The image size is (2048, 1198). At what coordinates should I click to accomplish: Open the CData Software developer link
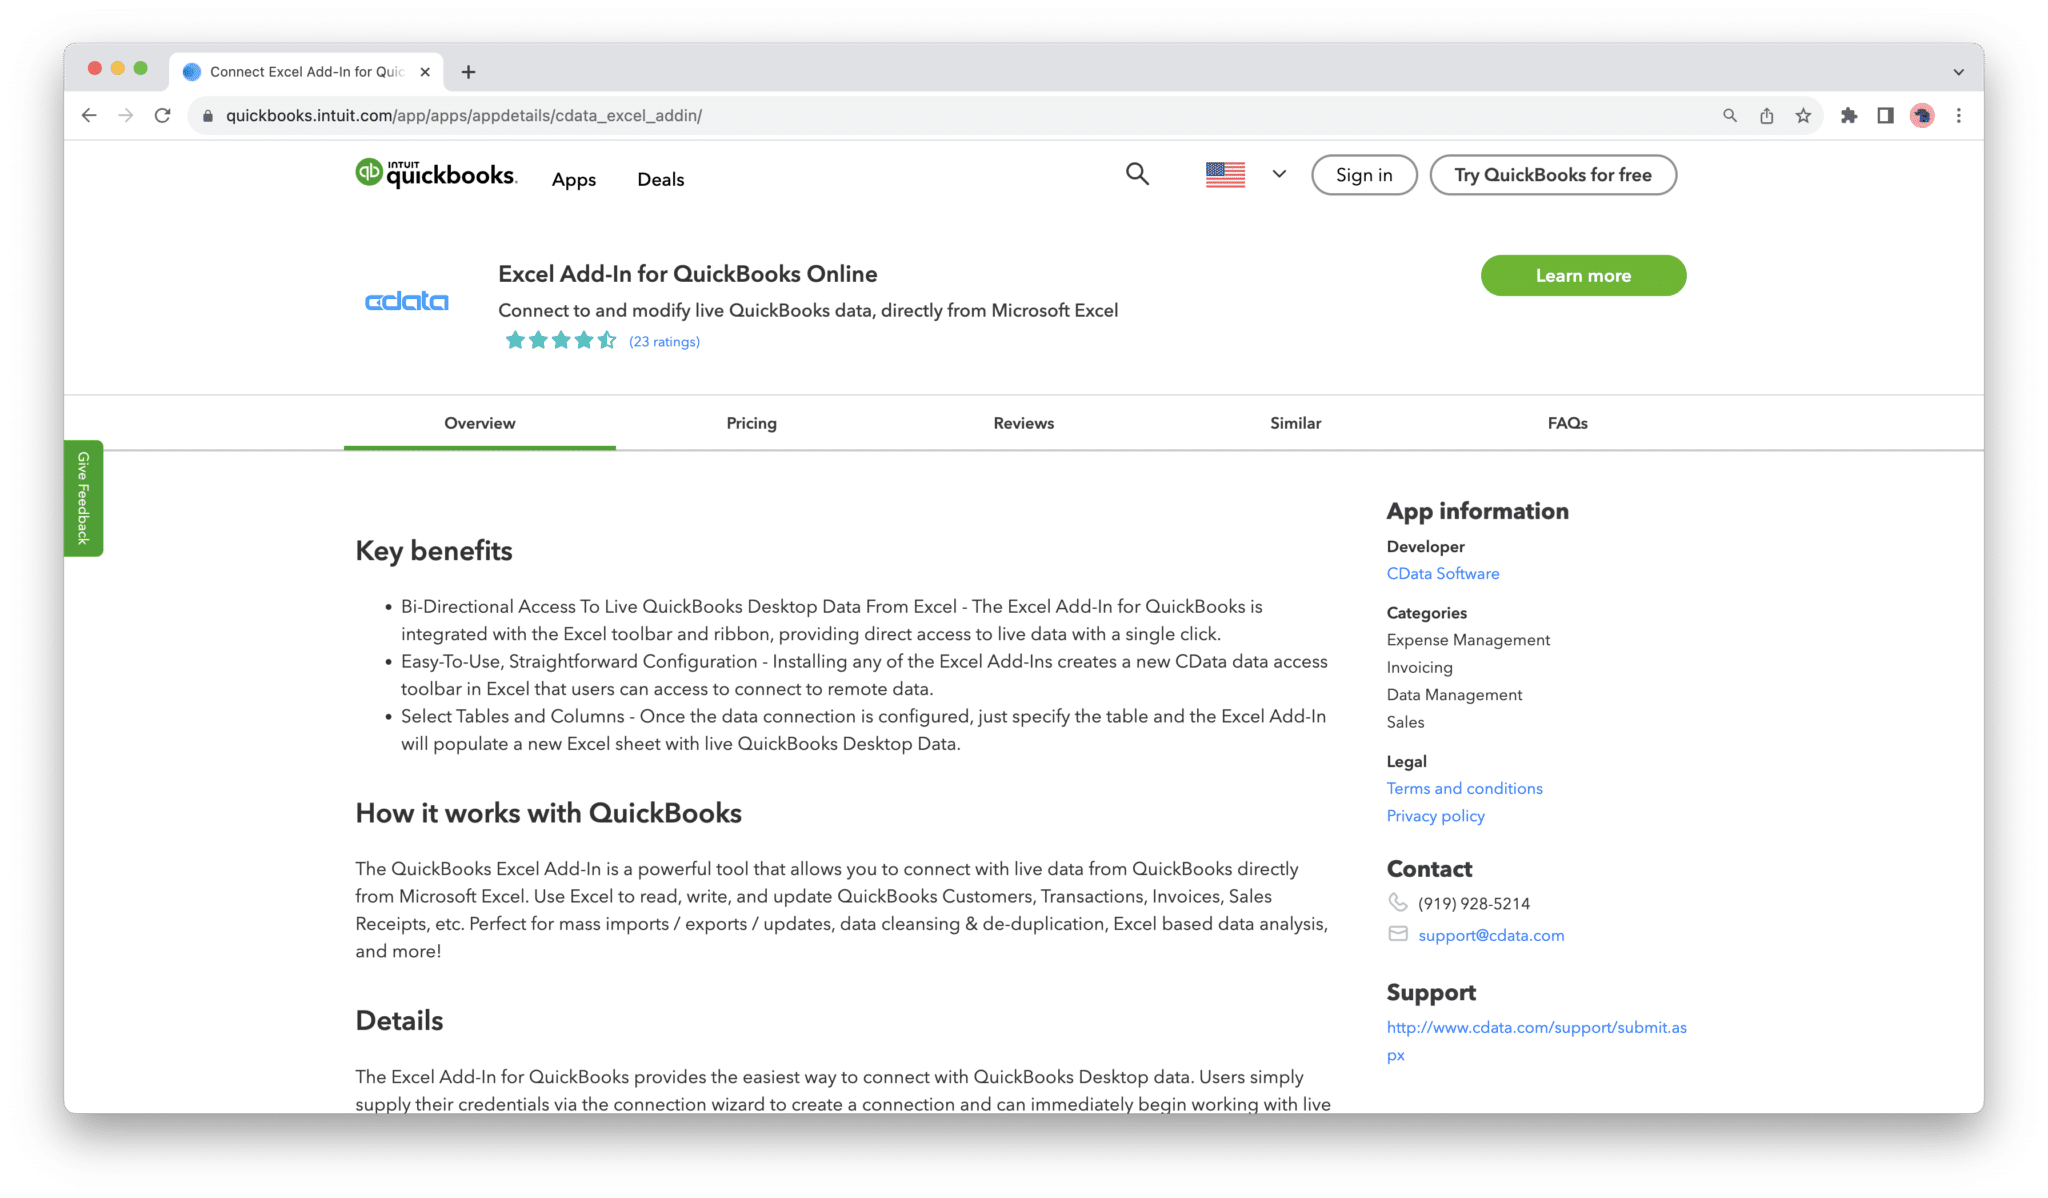[x=1442, y=573]
